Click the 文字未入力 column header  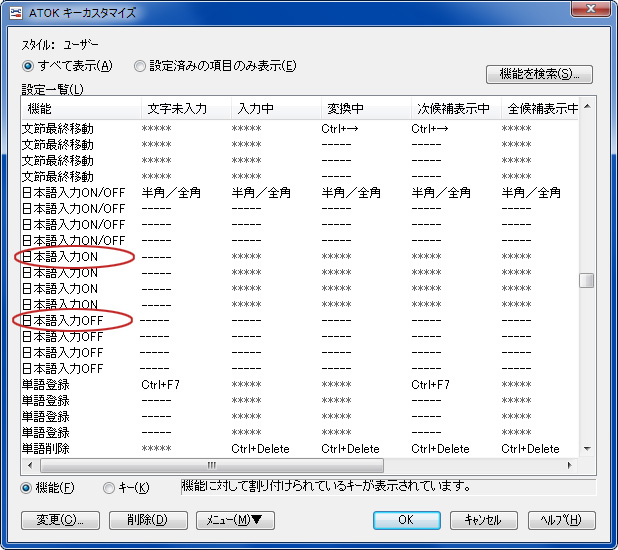pyautogui.click(x=186, y=108)
